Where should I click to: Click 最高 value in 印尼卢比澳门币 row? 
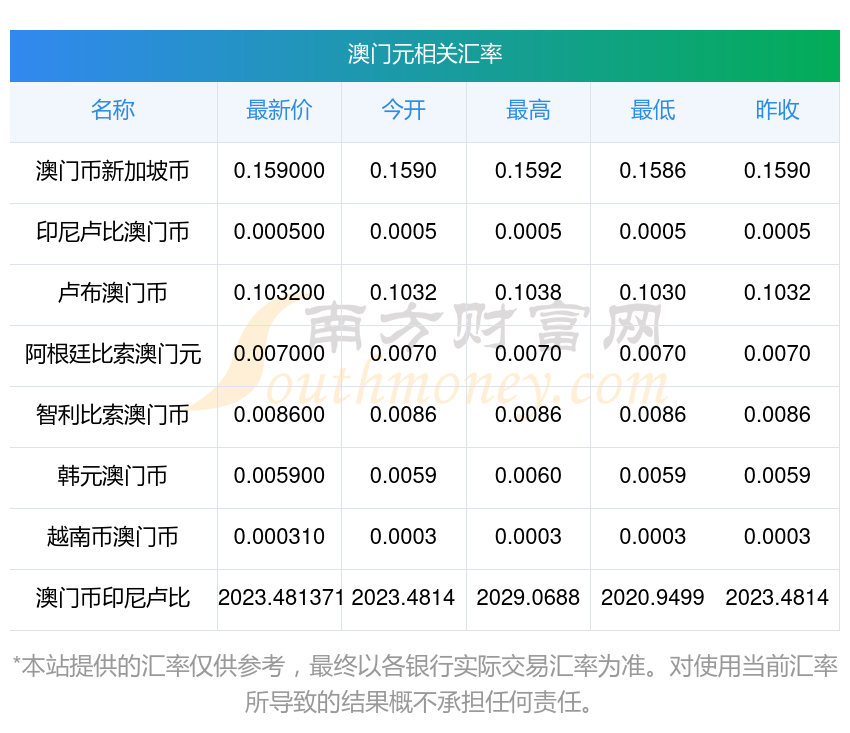[x=528, y=232]
